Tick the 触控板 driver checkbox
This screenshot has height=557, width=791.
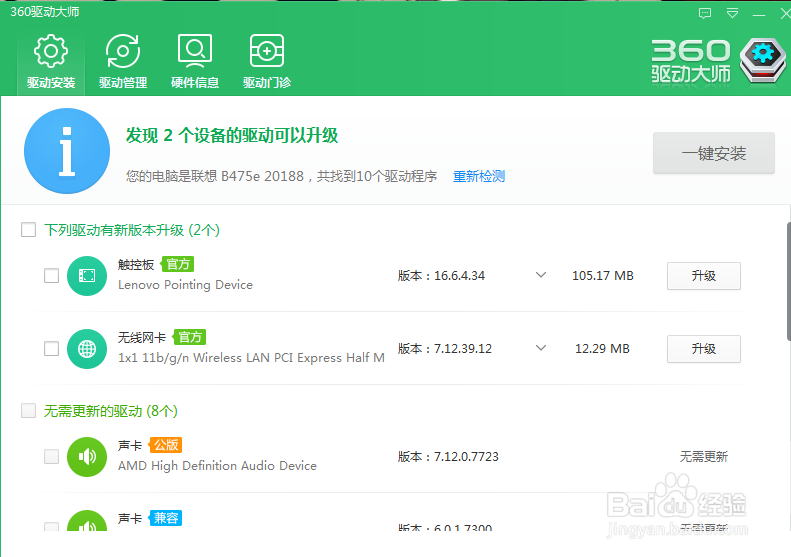(51, 275)
